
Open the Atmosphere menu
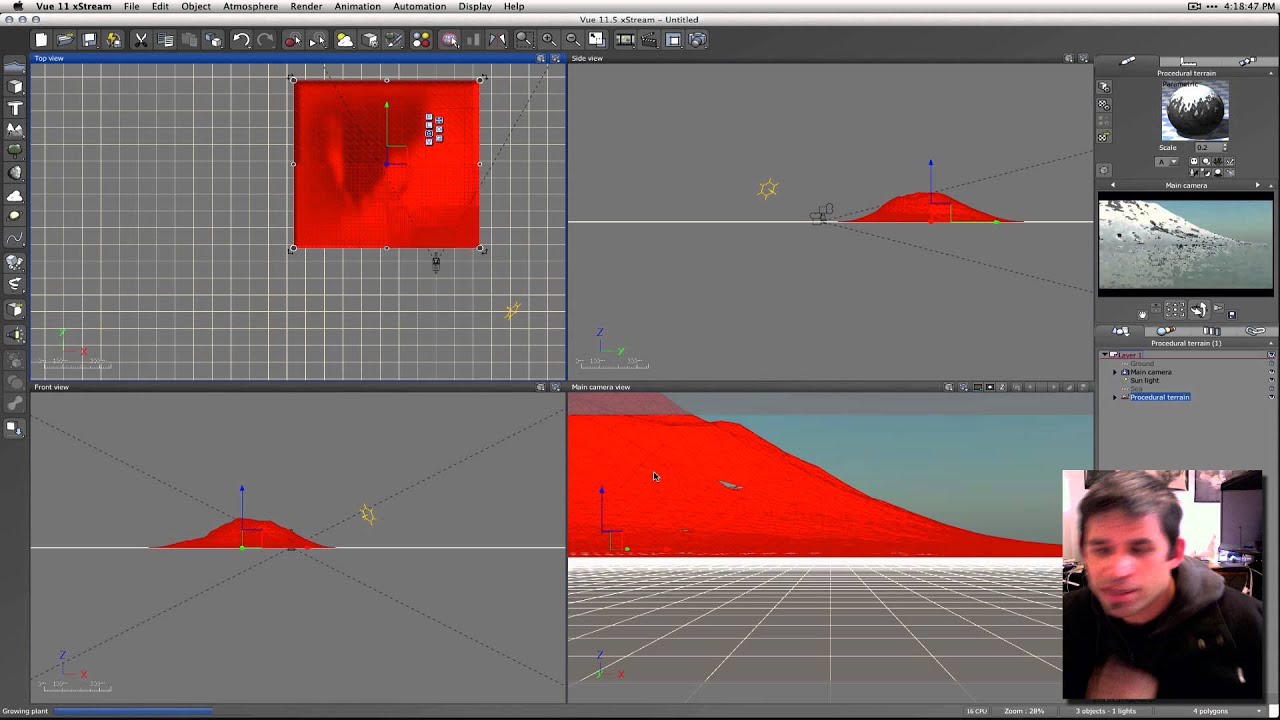(250, 7)
